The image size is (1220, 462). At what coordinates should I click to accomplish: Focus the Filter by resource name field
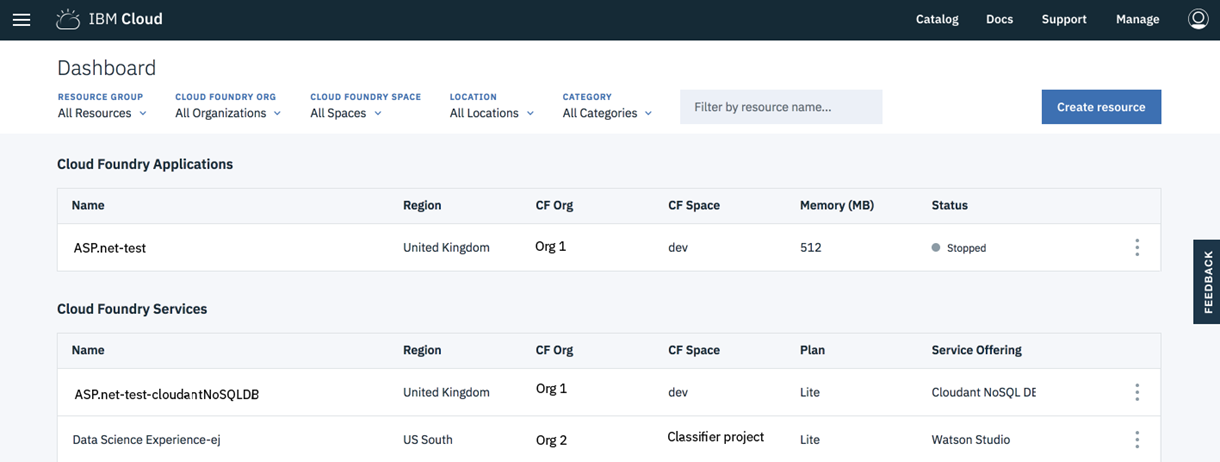(781, 107)
